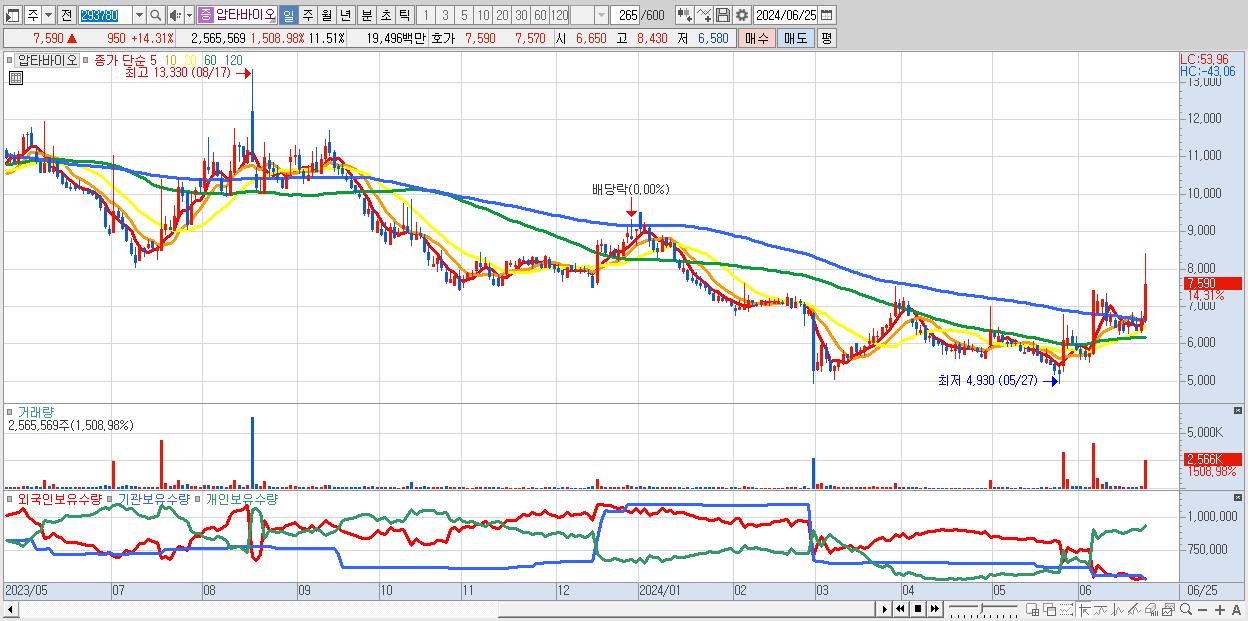
Task: Open the search magnifier next to stock code
Action: (156, 15)
